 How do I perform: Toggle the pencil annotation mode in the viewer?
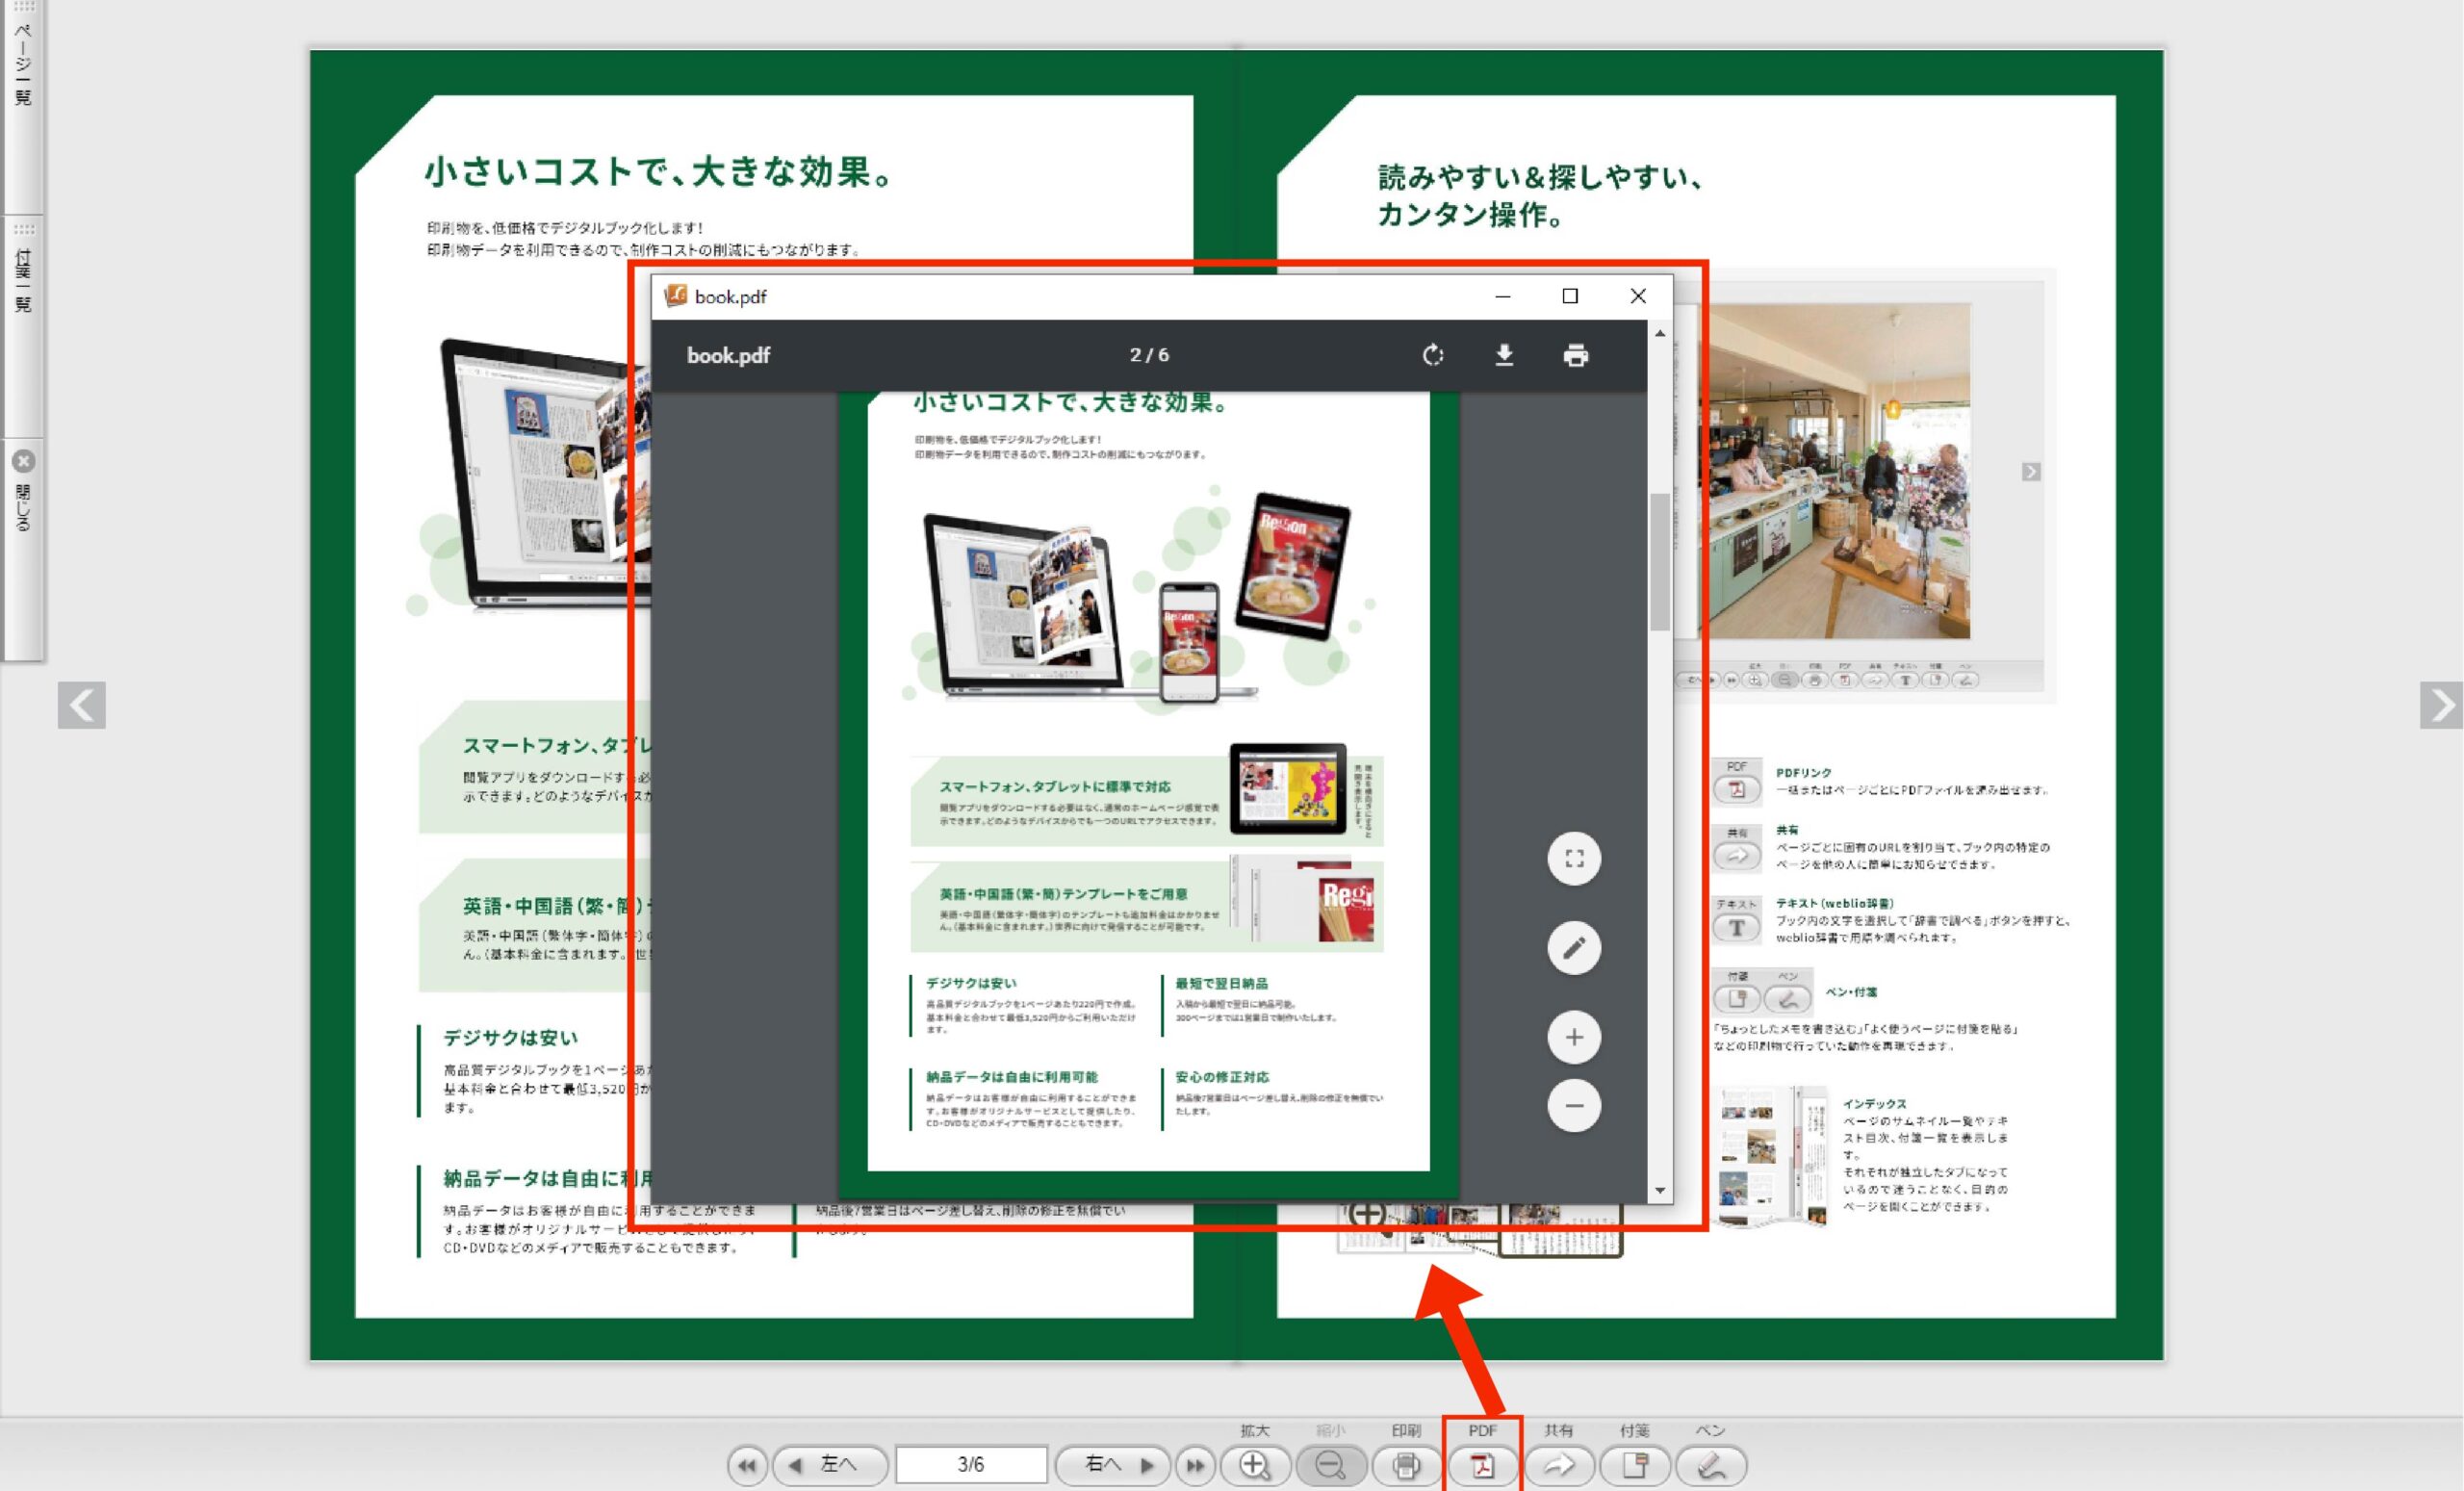coord(1573,946)
